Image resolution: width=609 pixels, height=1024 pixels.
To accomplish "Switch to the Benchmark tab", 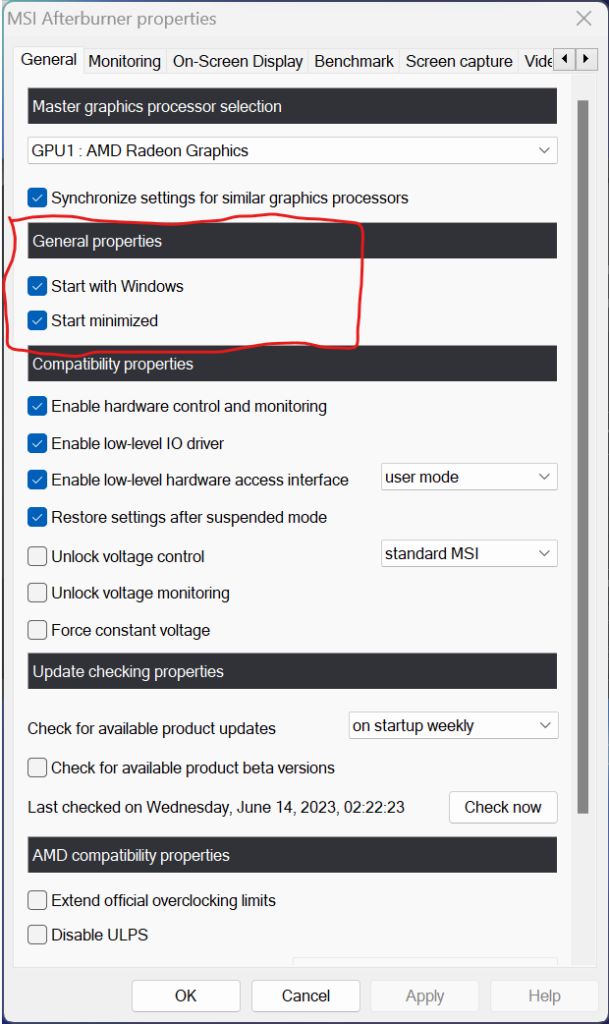I will point(354,61).
